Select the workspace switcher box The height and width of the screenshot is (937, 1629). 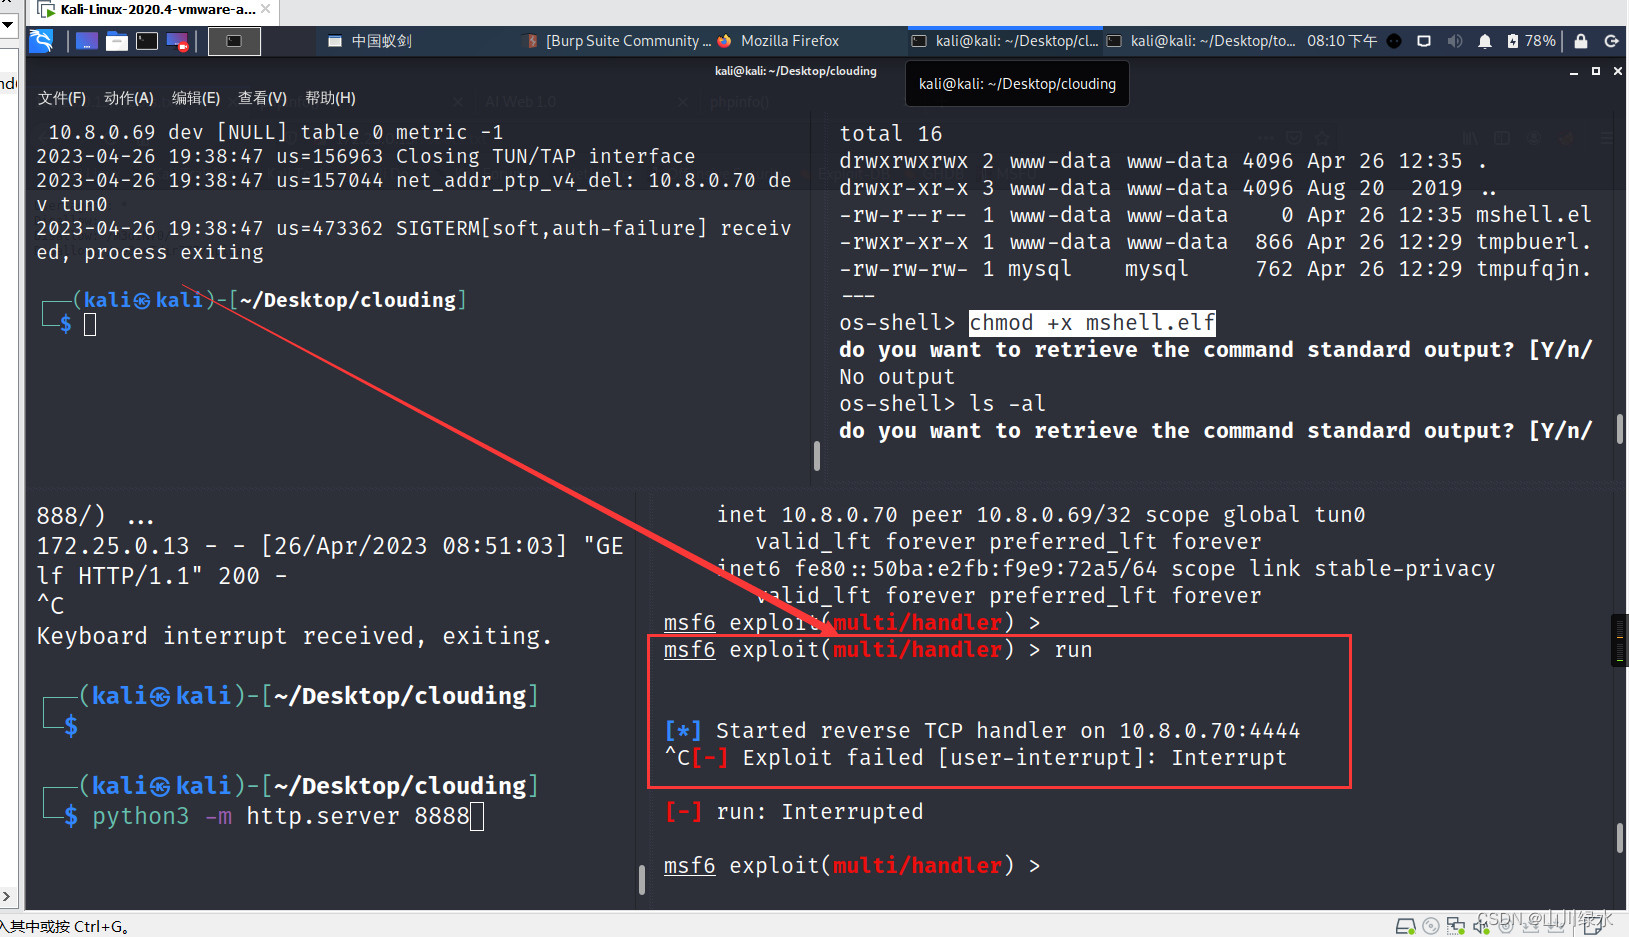point(234,41)
